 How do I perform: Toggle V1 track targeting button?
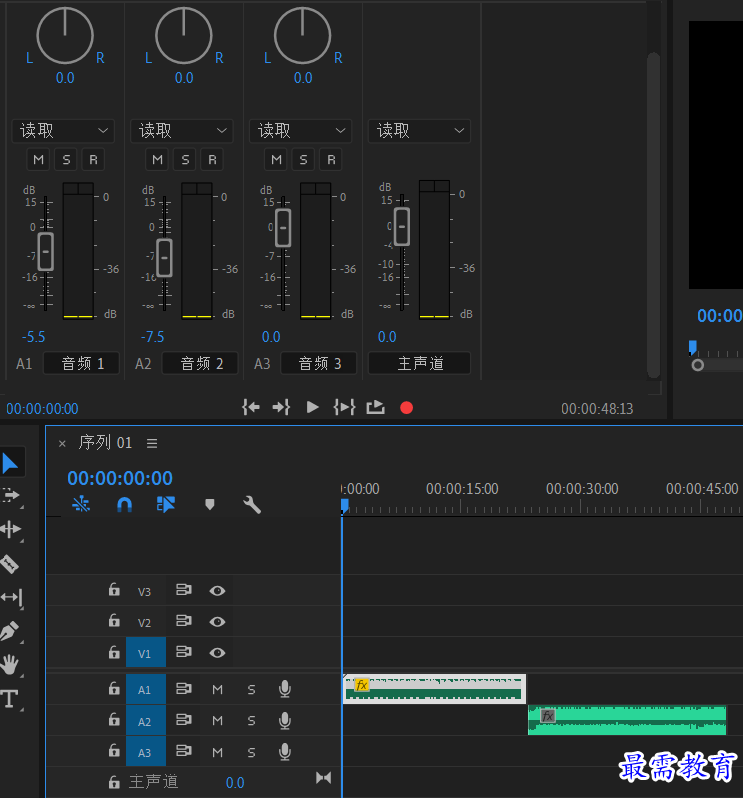coord(146,652)
